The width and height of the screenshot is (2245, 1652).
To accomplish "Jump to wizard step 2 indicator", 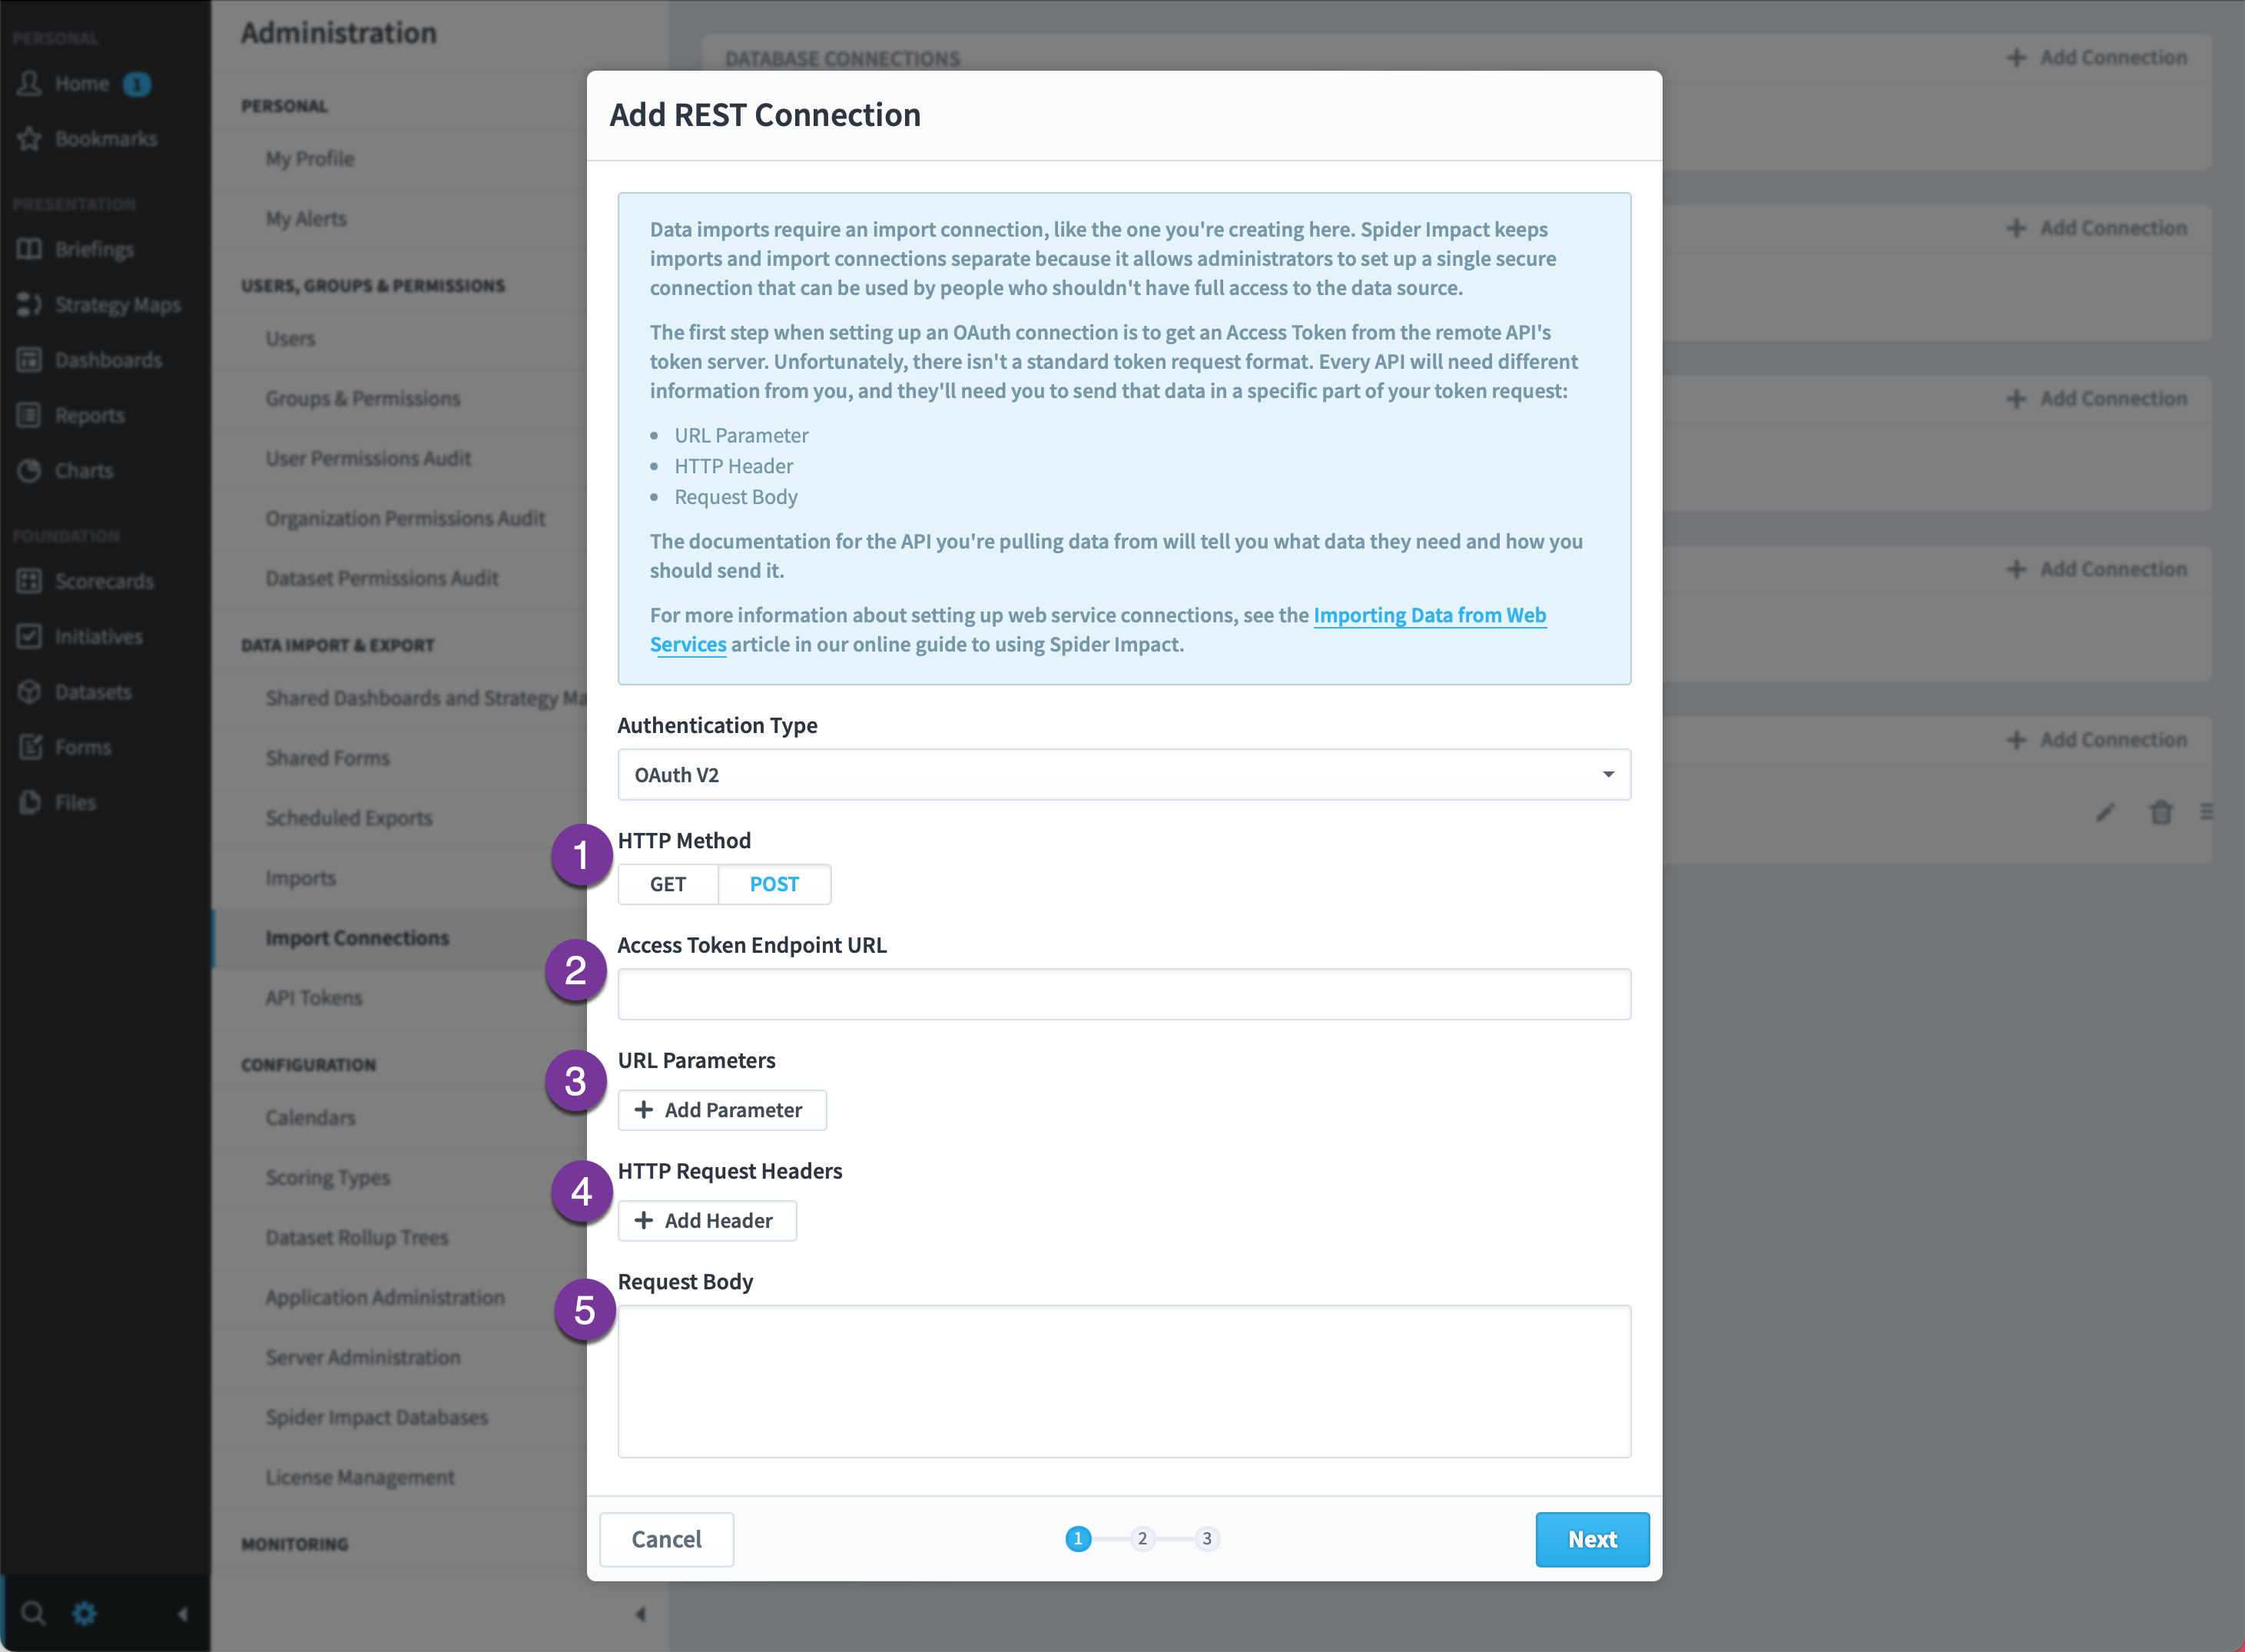I will 1142,1539.
